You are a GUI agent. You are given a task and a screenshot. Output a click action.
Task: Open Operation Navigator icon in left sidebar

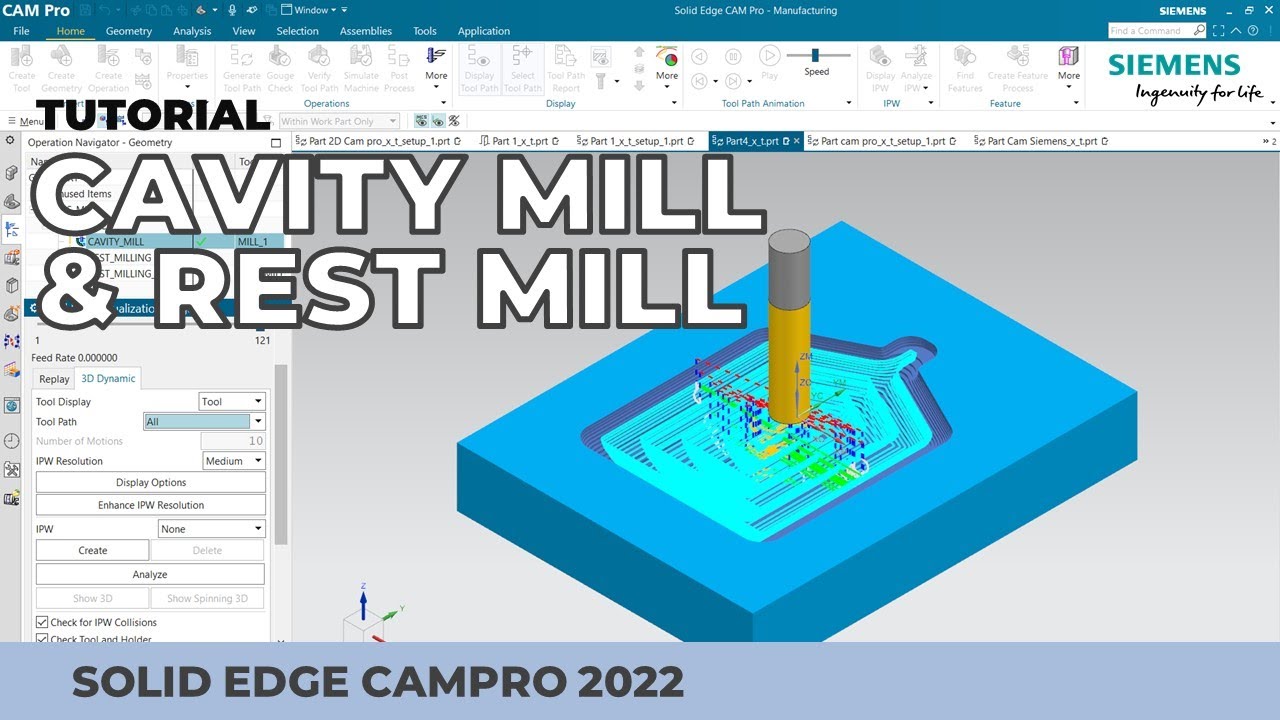[11, 229]
